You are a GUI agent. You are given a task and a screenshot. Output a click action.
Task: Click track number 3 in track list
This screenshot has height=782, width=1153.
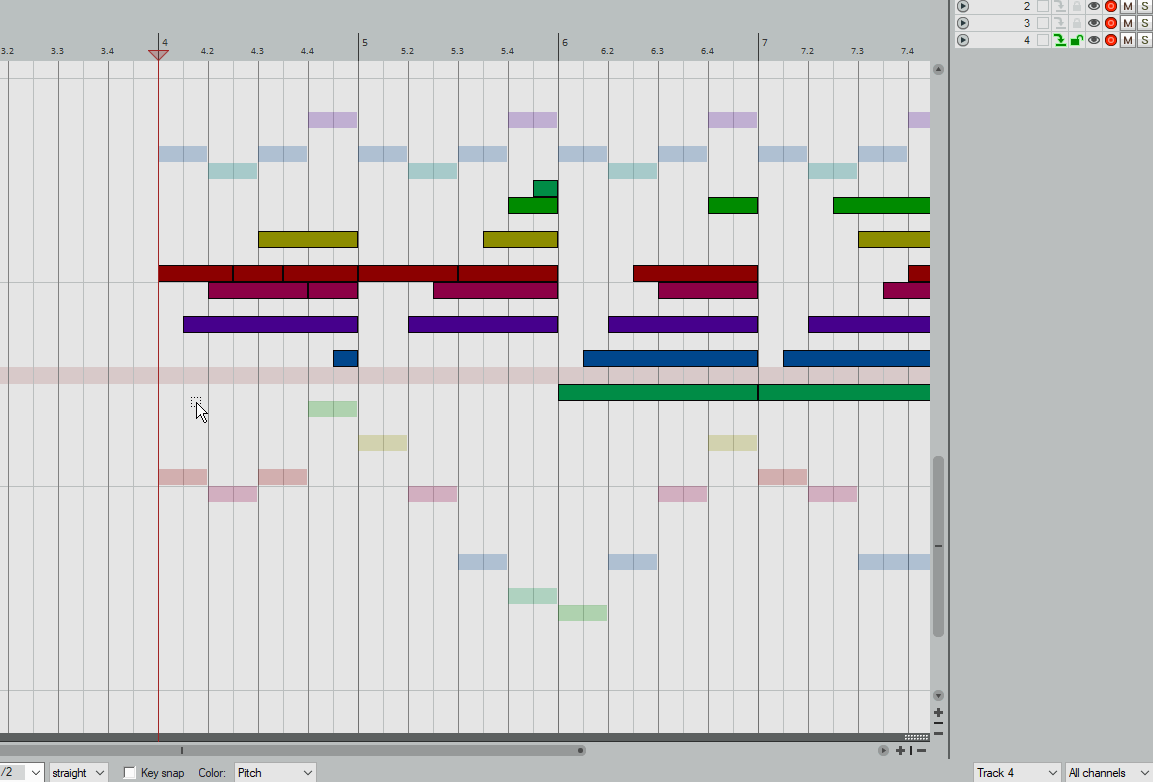click(1027, 23)
